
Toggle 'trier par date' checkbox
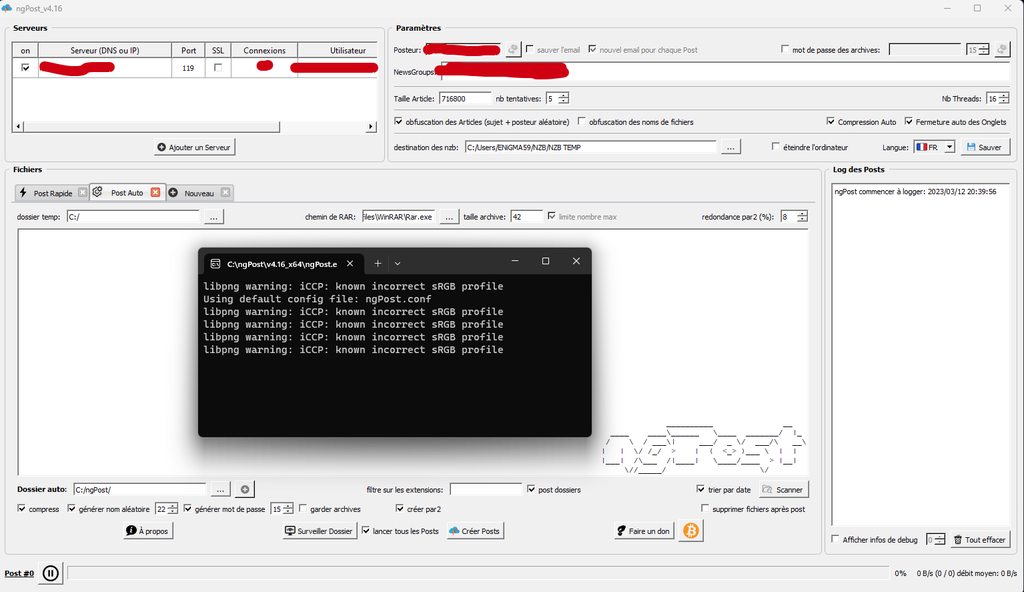tap(701, 489)
